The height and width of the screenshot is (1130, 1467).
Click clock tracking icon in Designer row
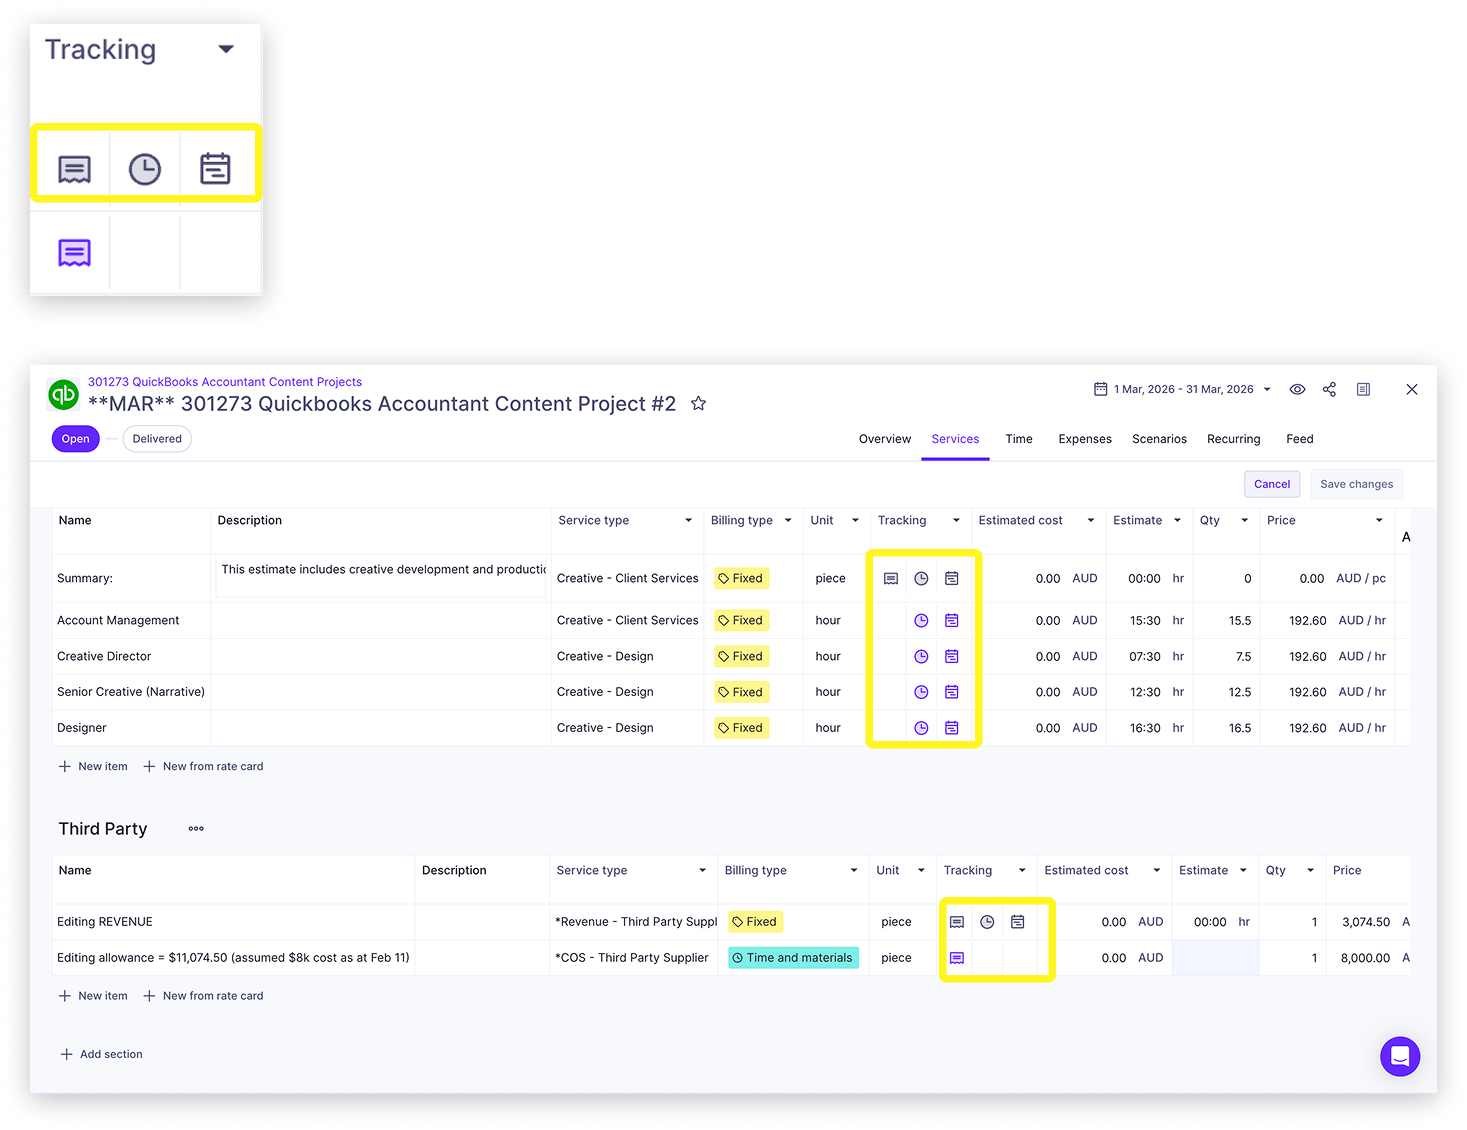tap(921, 728)
